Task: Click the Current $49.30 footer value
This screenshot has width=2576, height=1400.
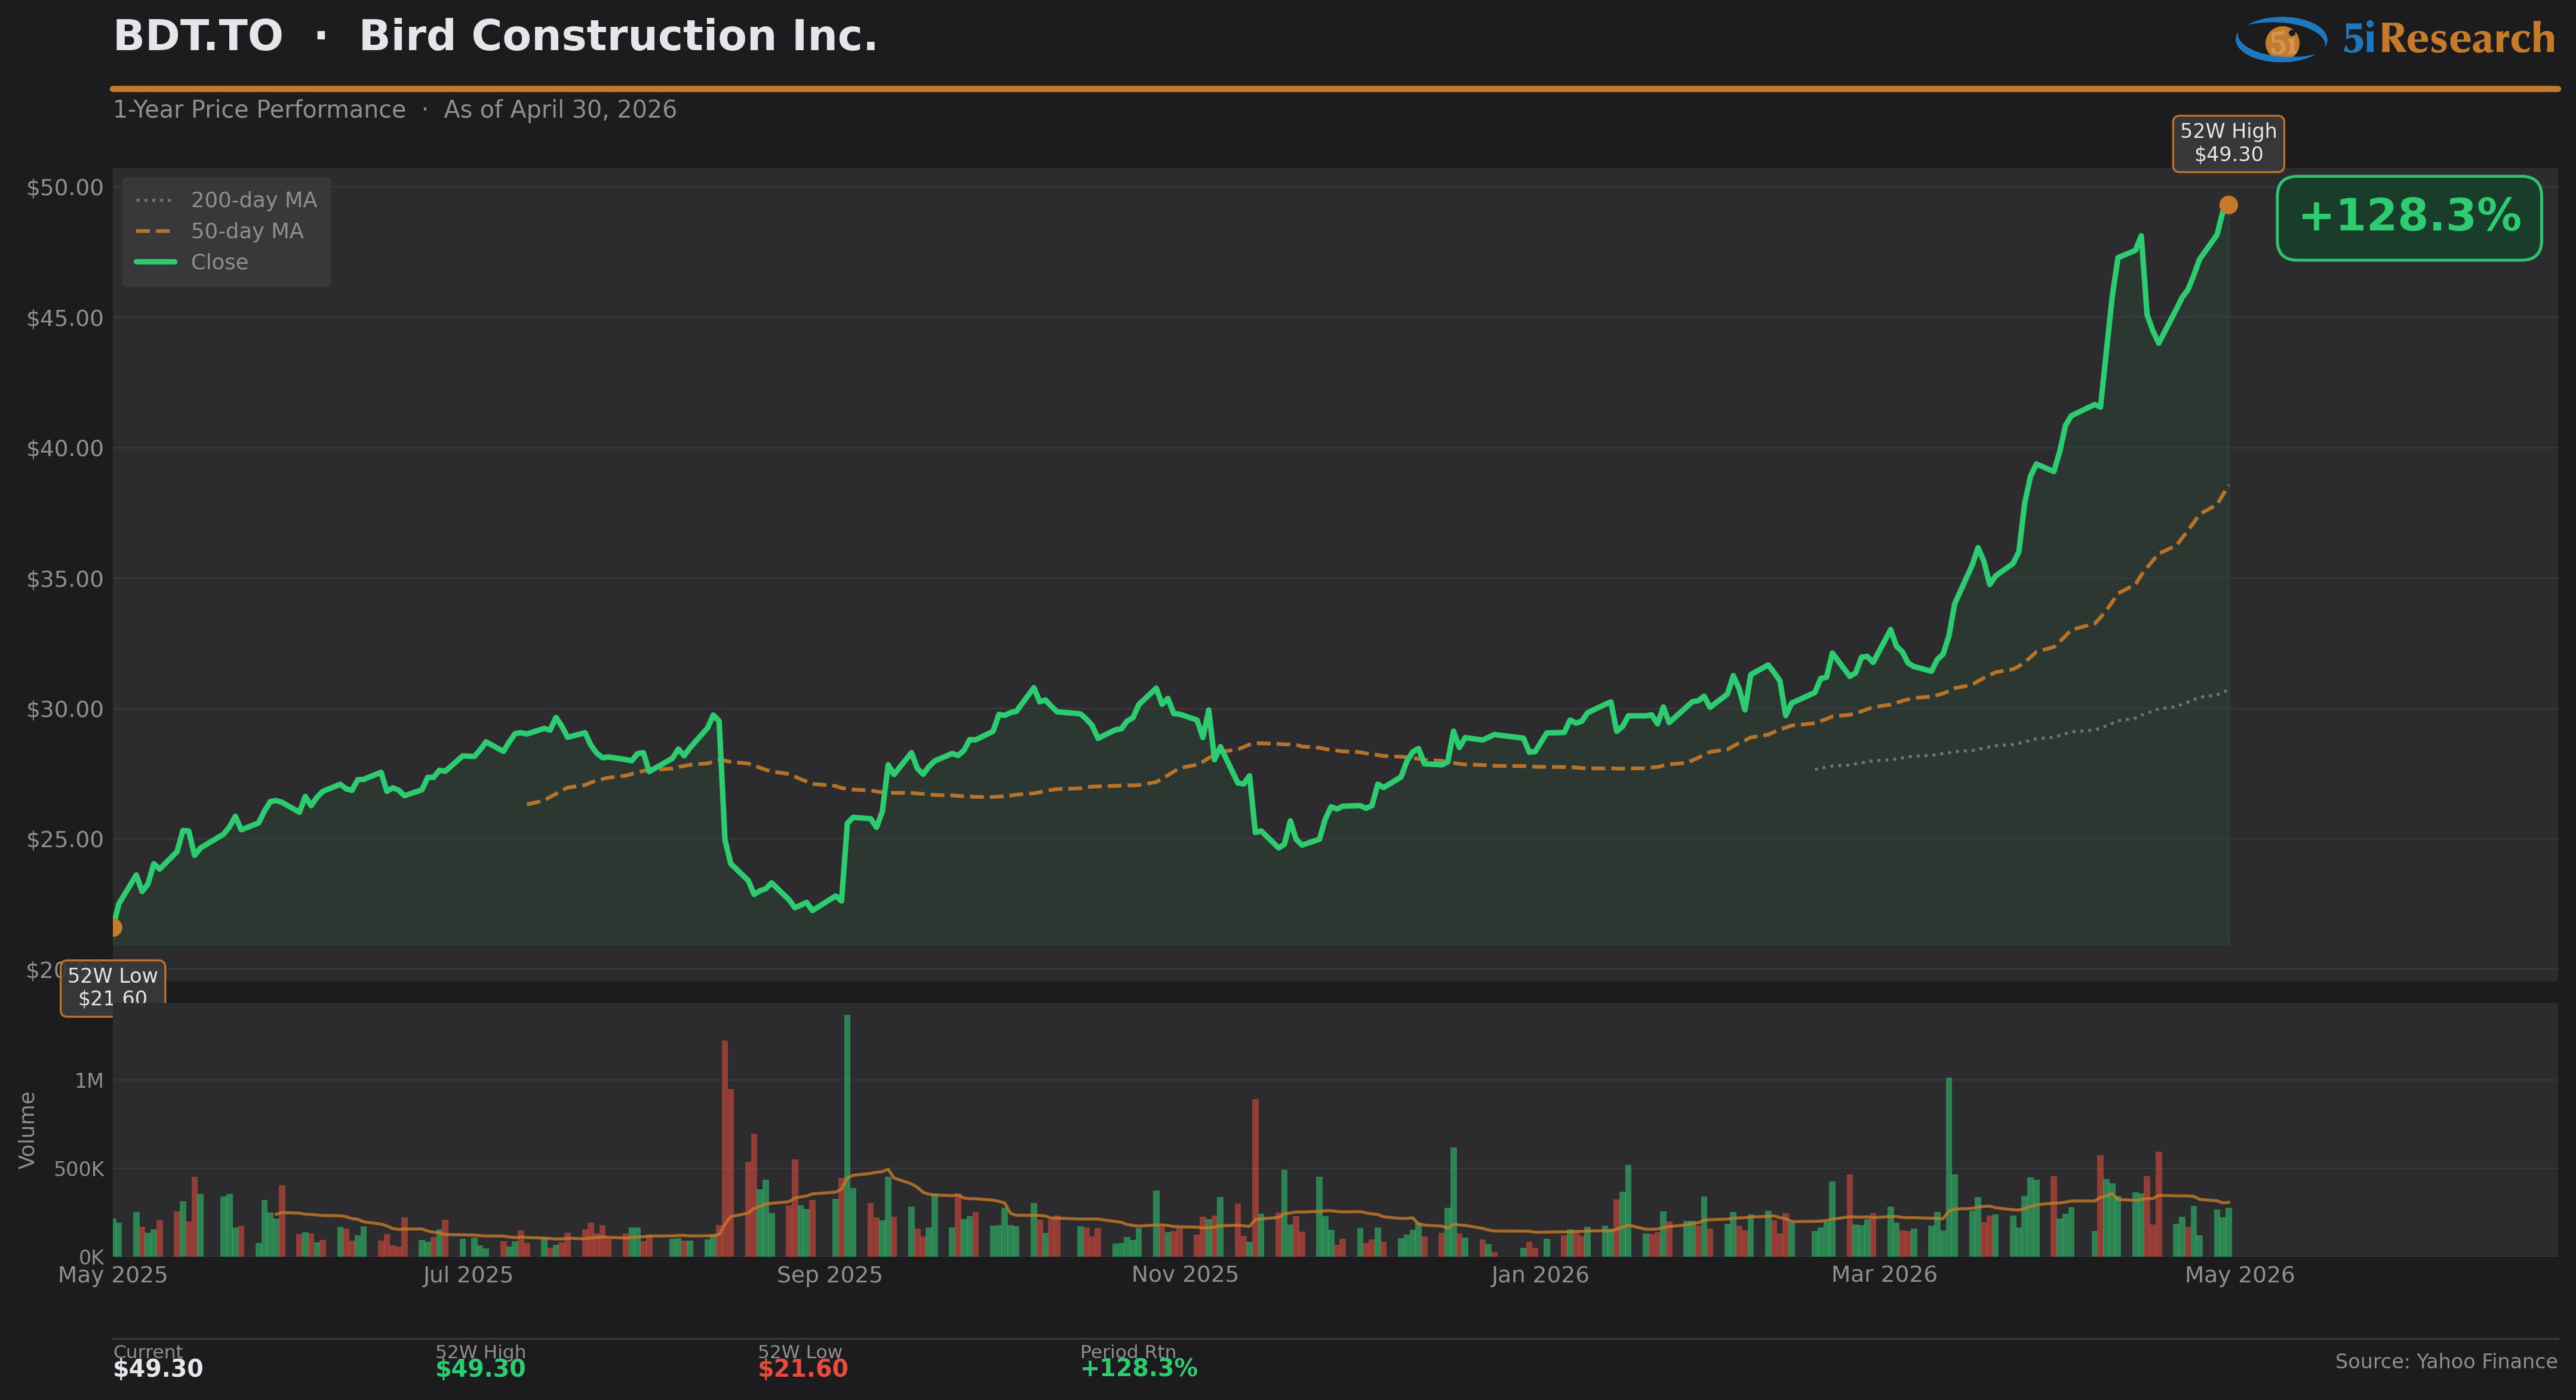Action: (x=158, y=1369)
